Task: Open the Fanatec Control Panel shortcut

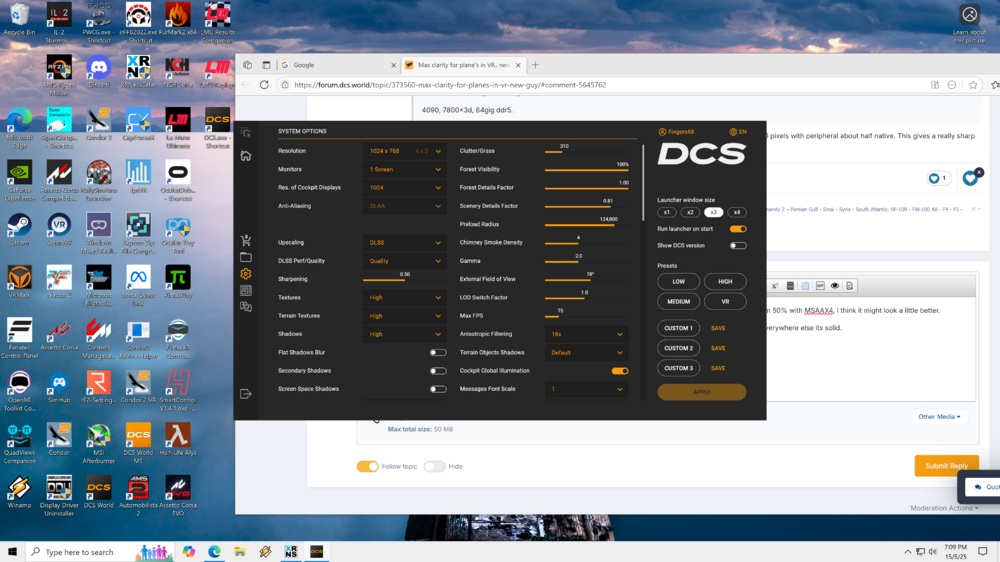Action: click(19, 338)
